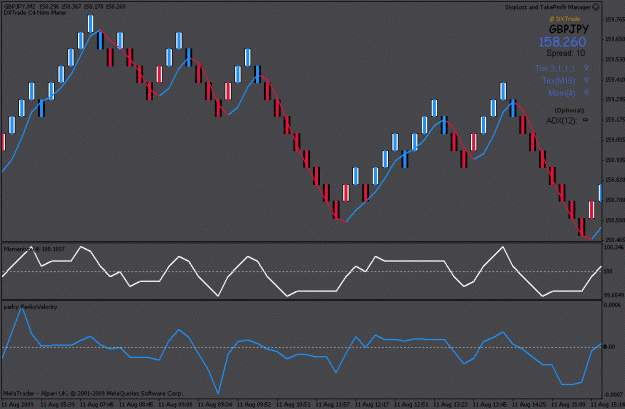Click the Spread: 10 label

click(x=566, y=53)
